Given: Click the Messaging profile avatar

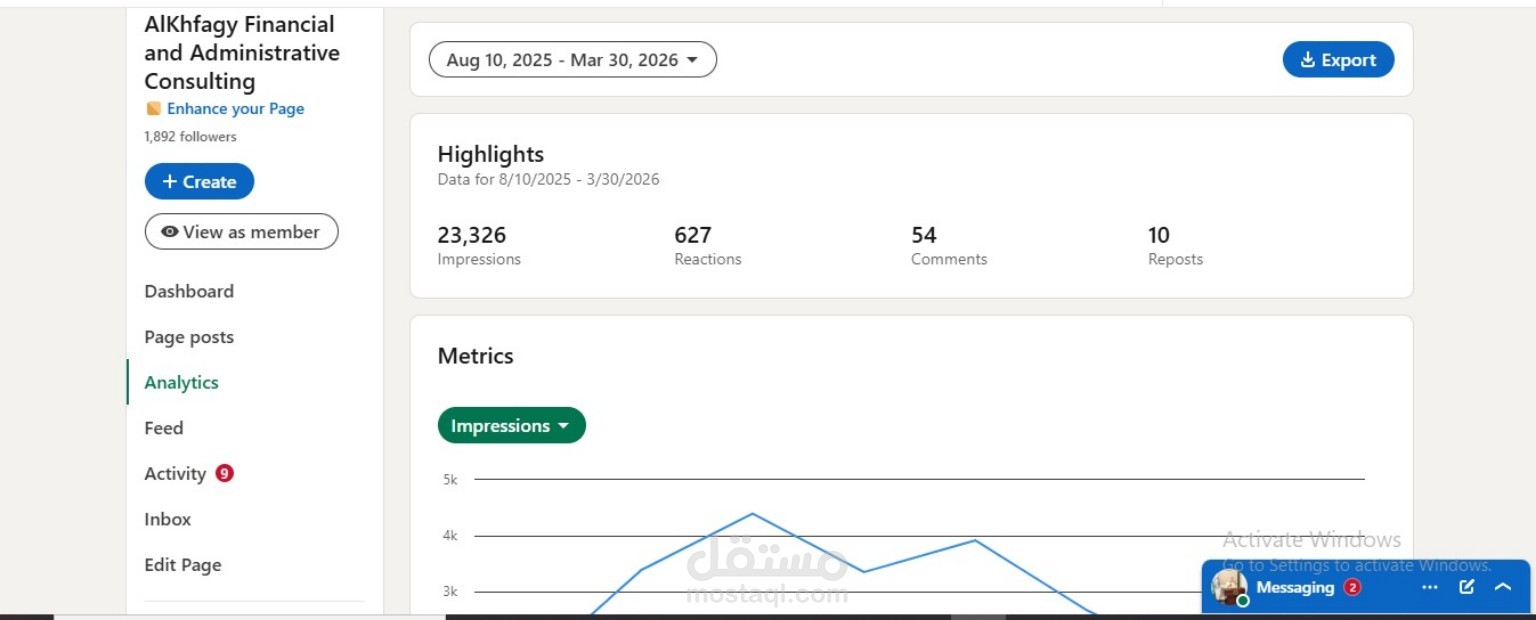Looking at the screenshot, I should tap(1229, 587).
